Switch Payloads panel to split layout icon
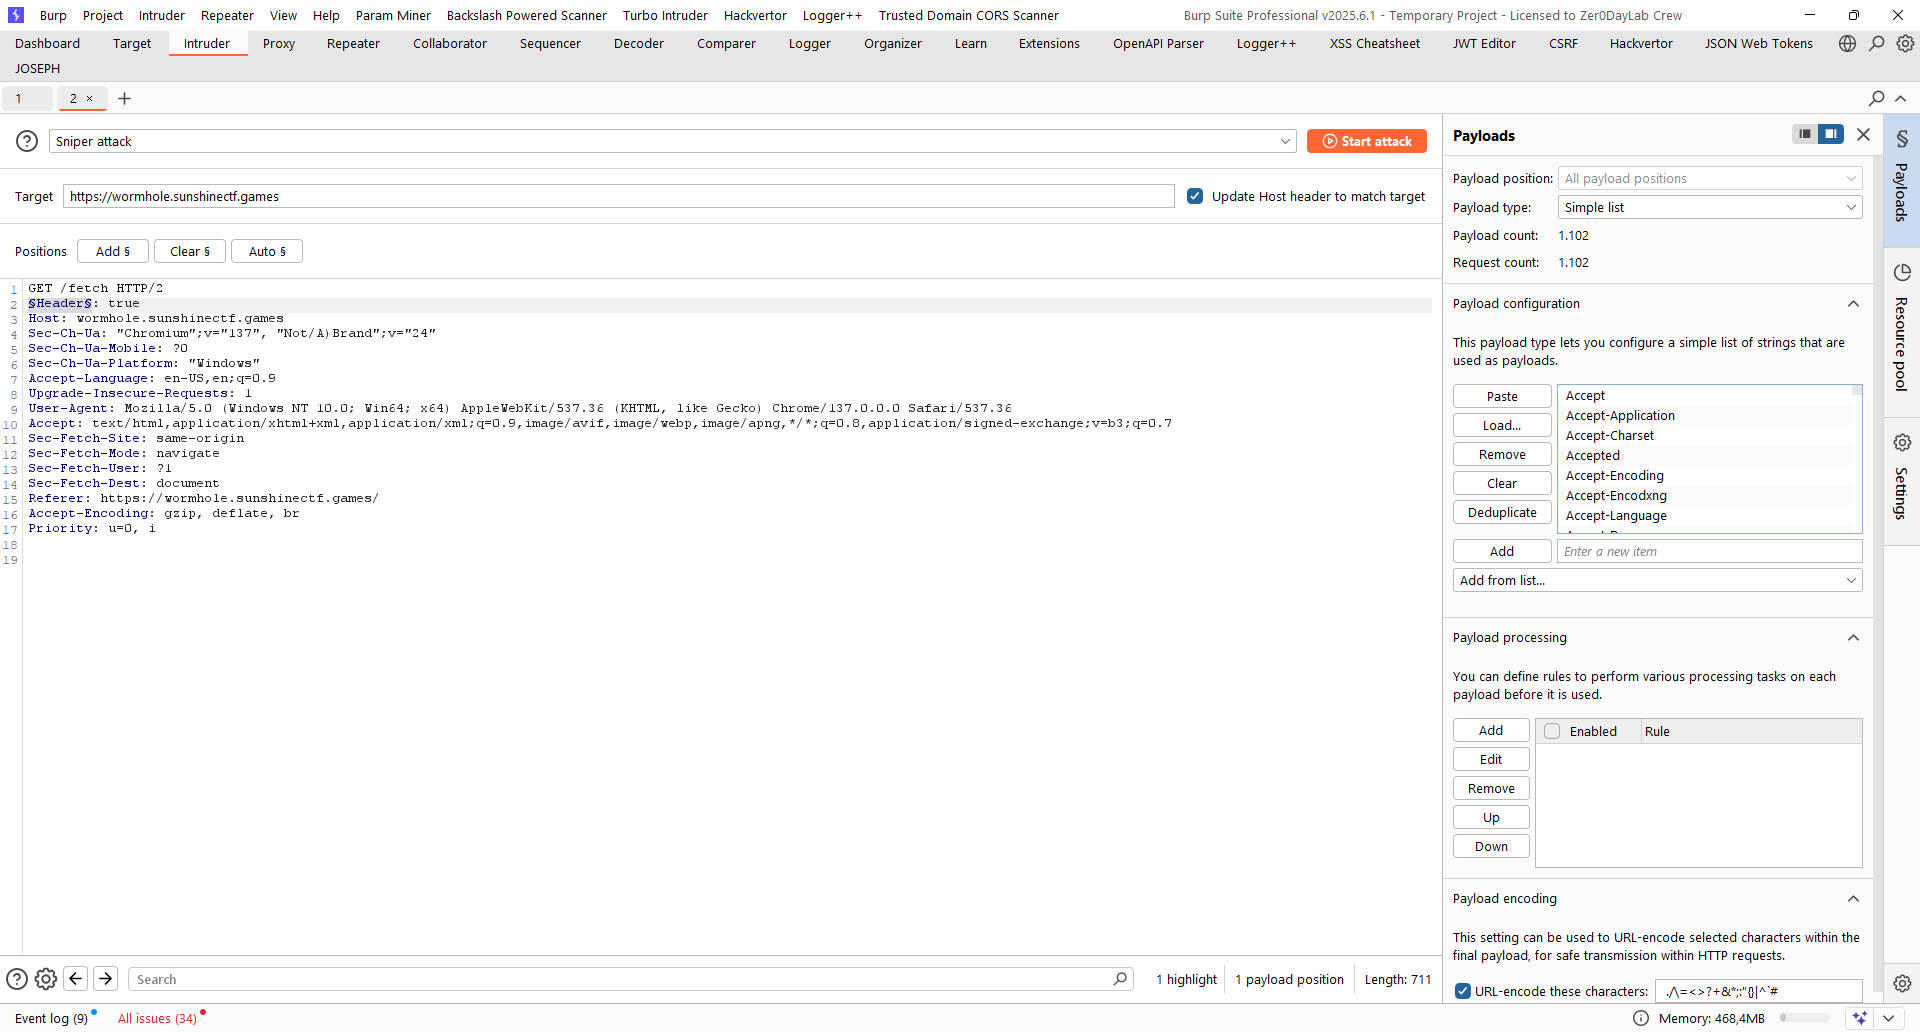Screen dimensions: 1920x1032 [x=1831, y=134]
